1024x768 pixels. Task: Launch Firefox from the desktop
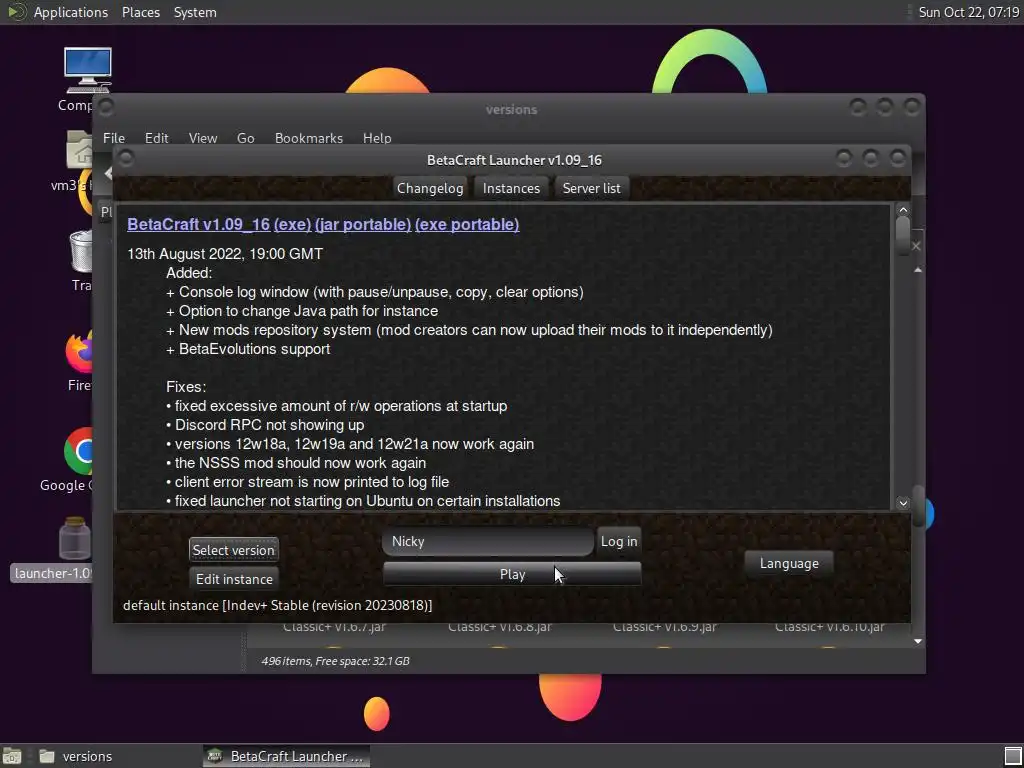point(79,352)
